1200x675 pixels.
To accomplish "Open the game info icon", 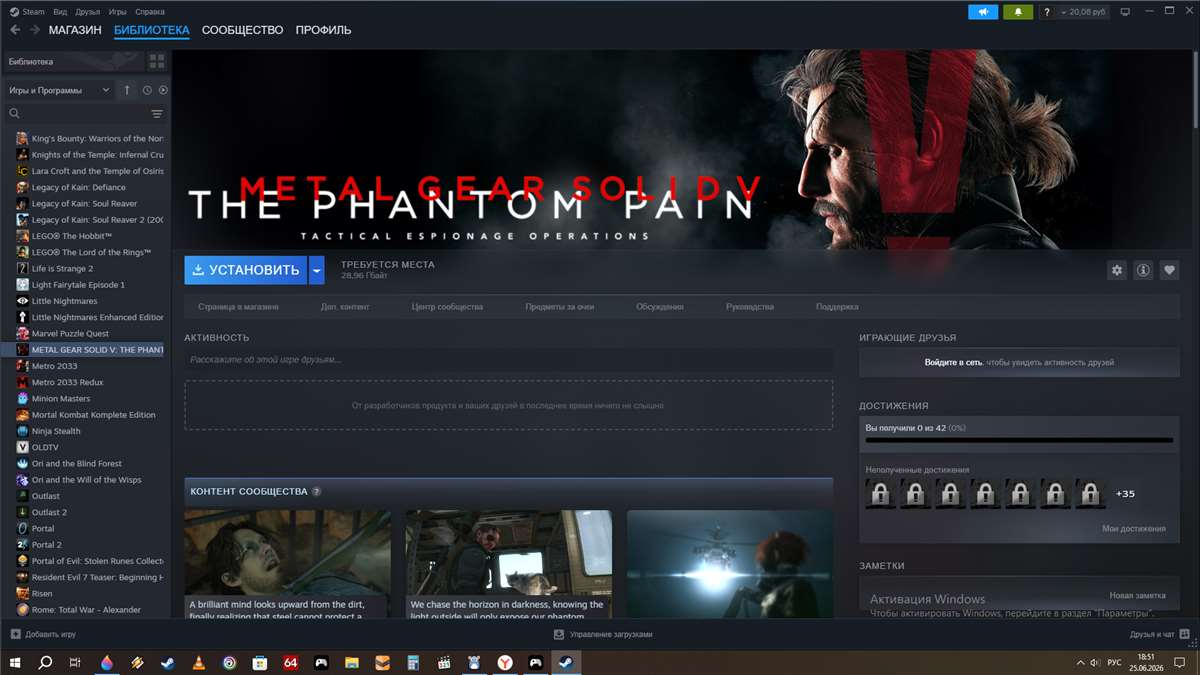I will [1143, 270].
